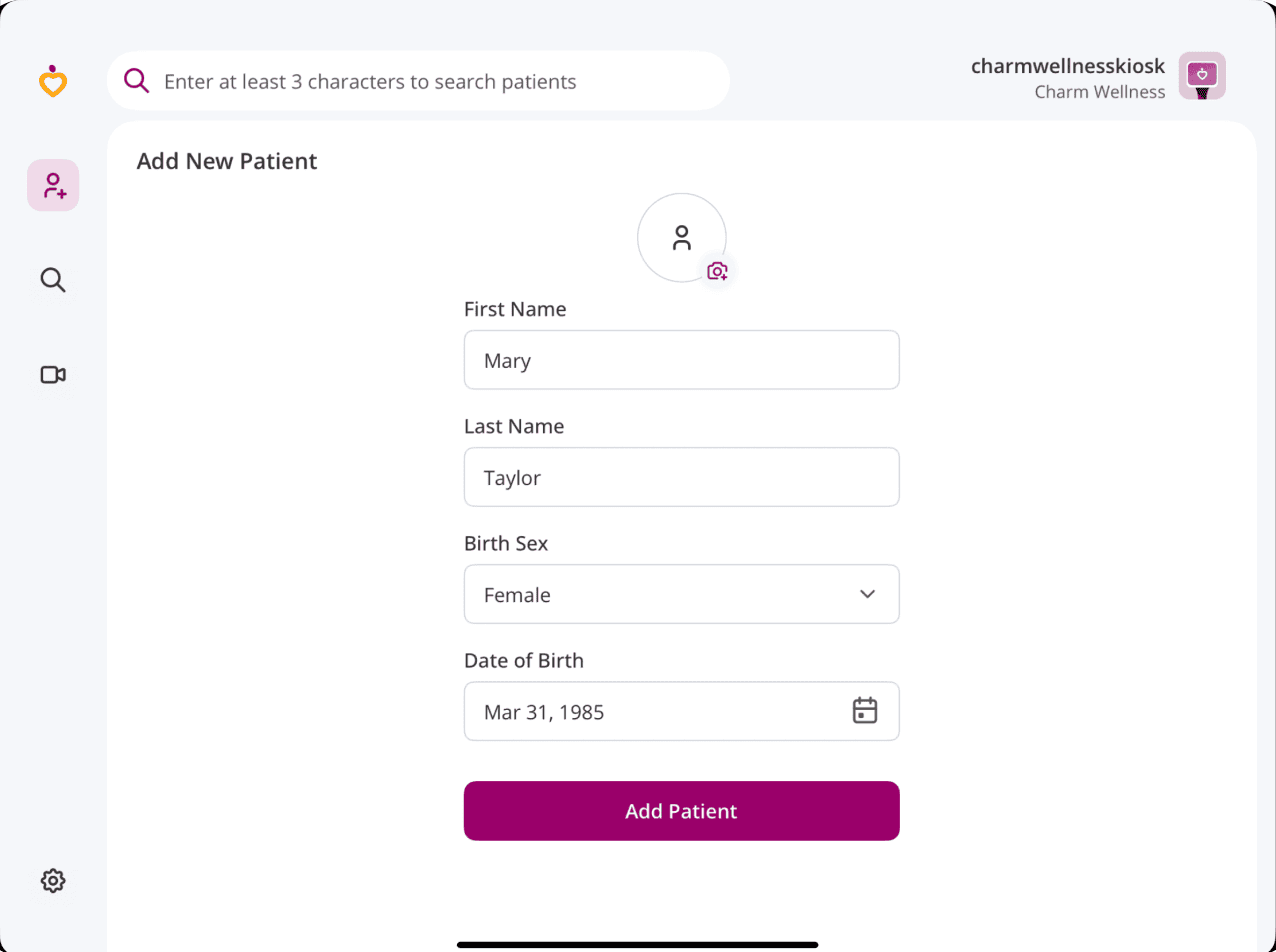1276x952 pixels.
Task: Select the Add New Patient heading
Action: pos(227,160)
